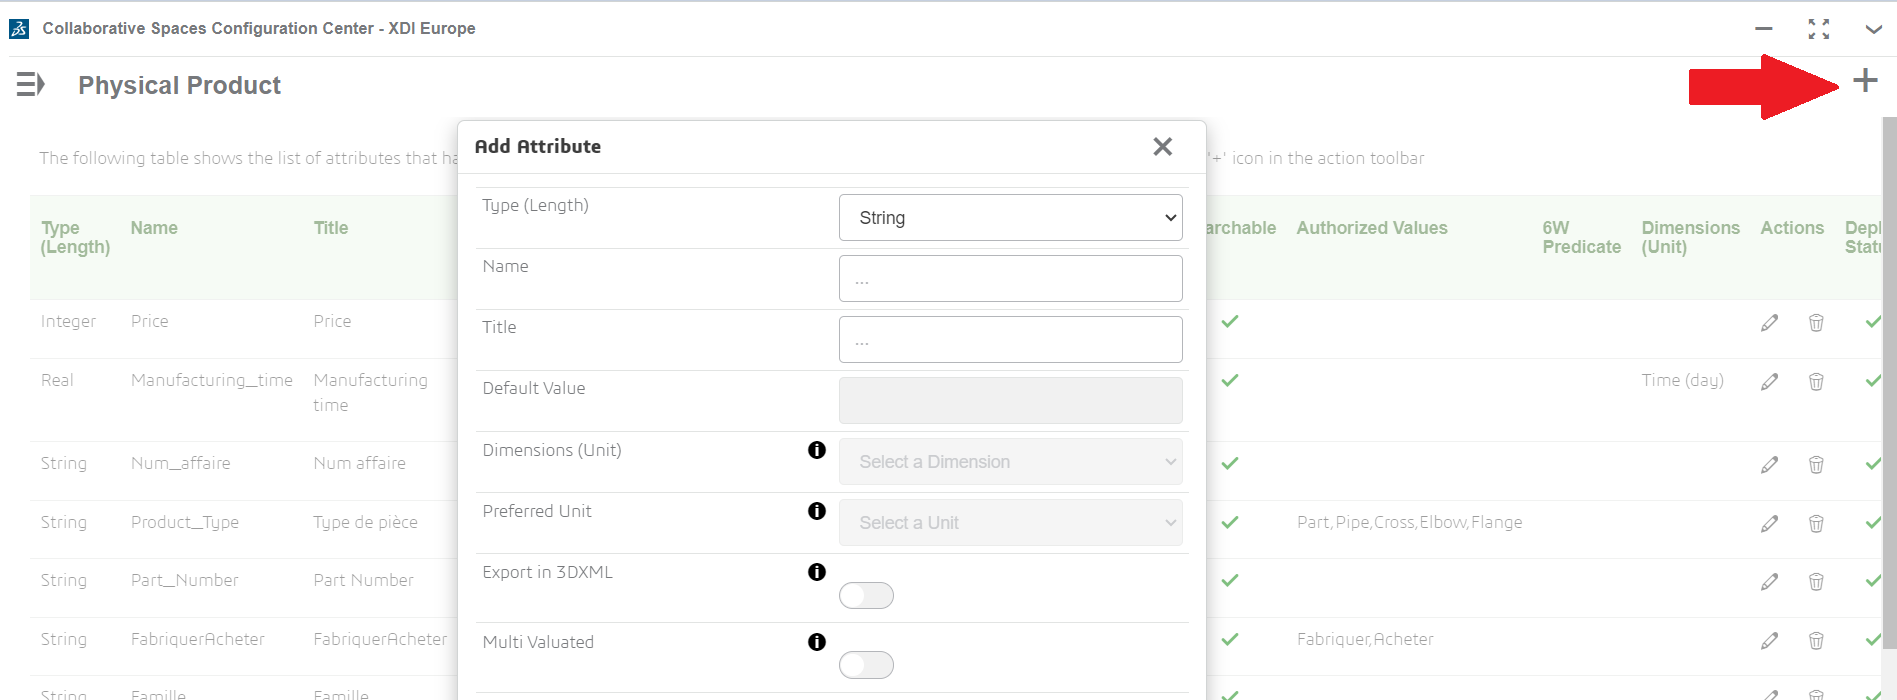Open the hamburger side menu icon
The image size is (1897, 700).
pos(30,85)
